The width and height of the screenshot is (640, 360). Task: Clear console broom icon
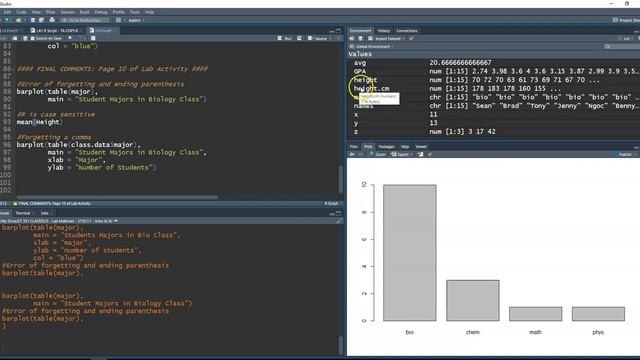click(x=339, y=221)
